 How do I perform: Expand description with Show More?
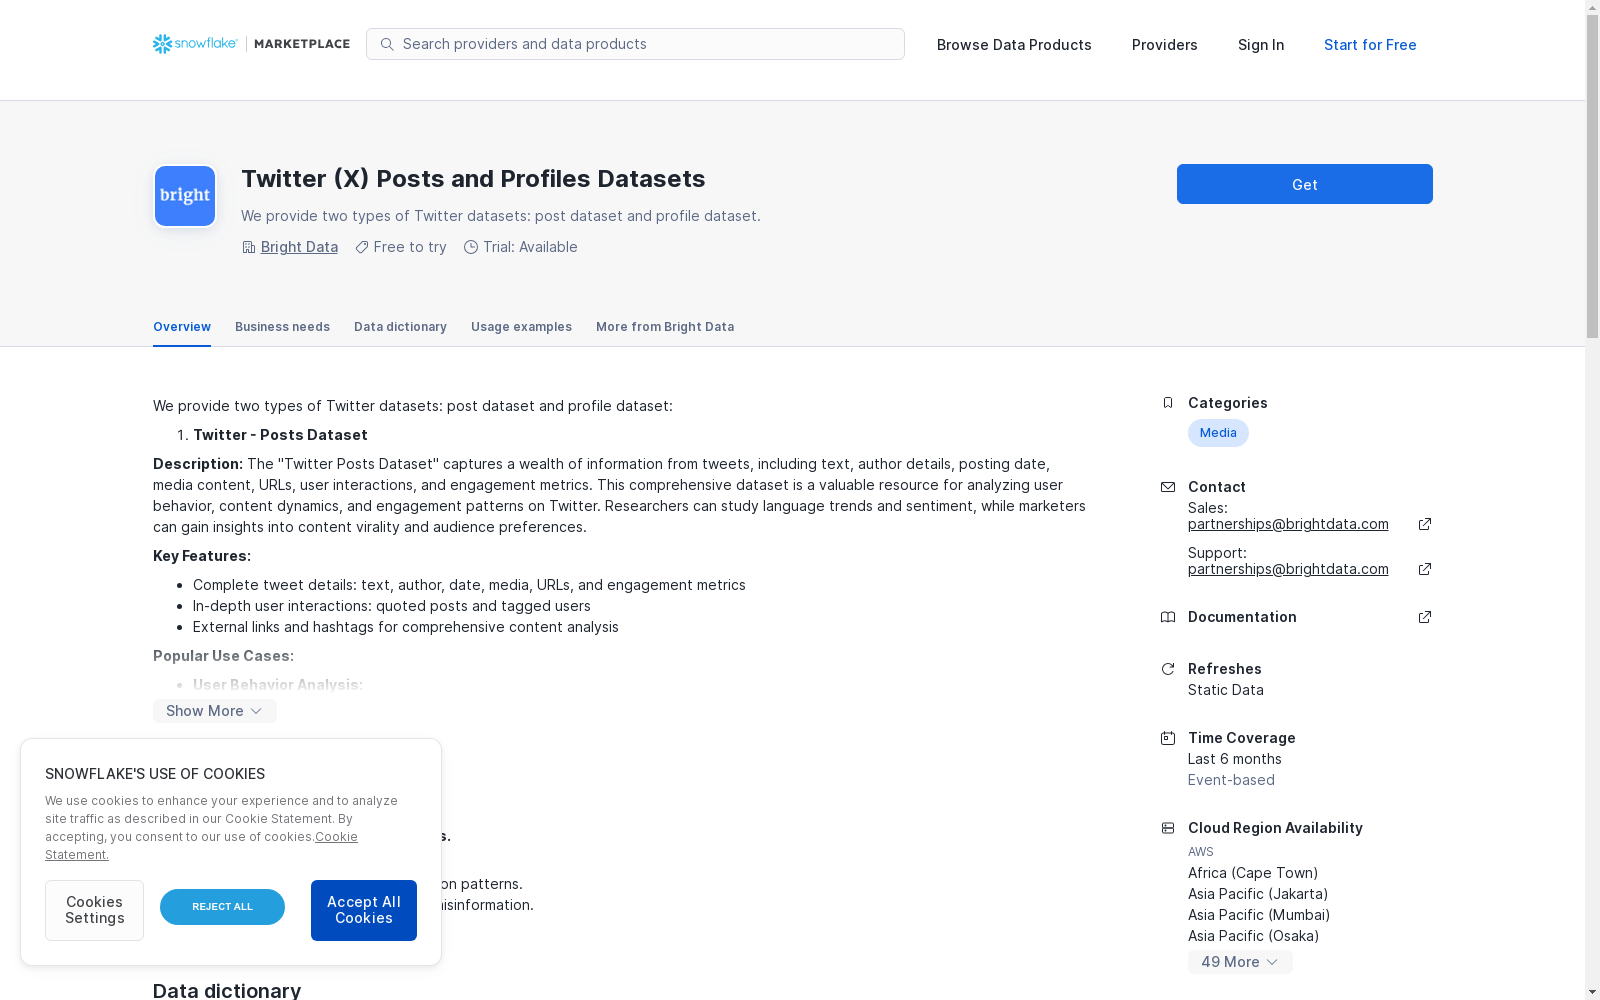(x=215, y=711)
